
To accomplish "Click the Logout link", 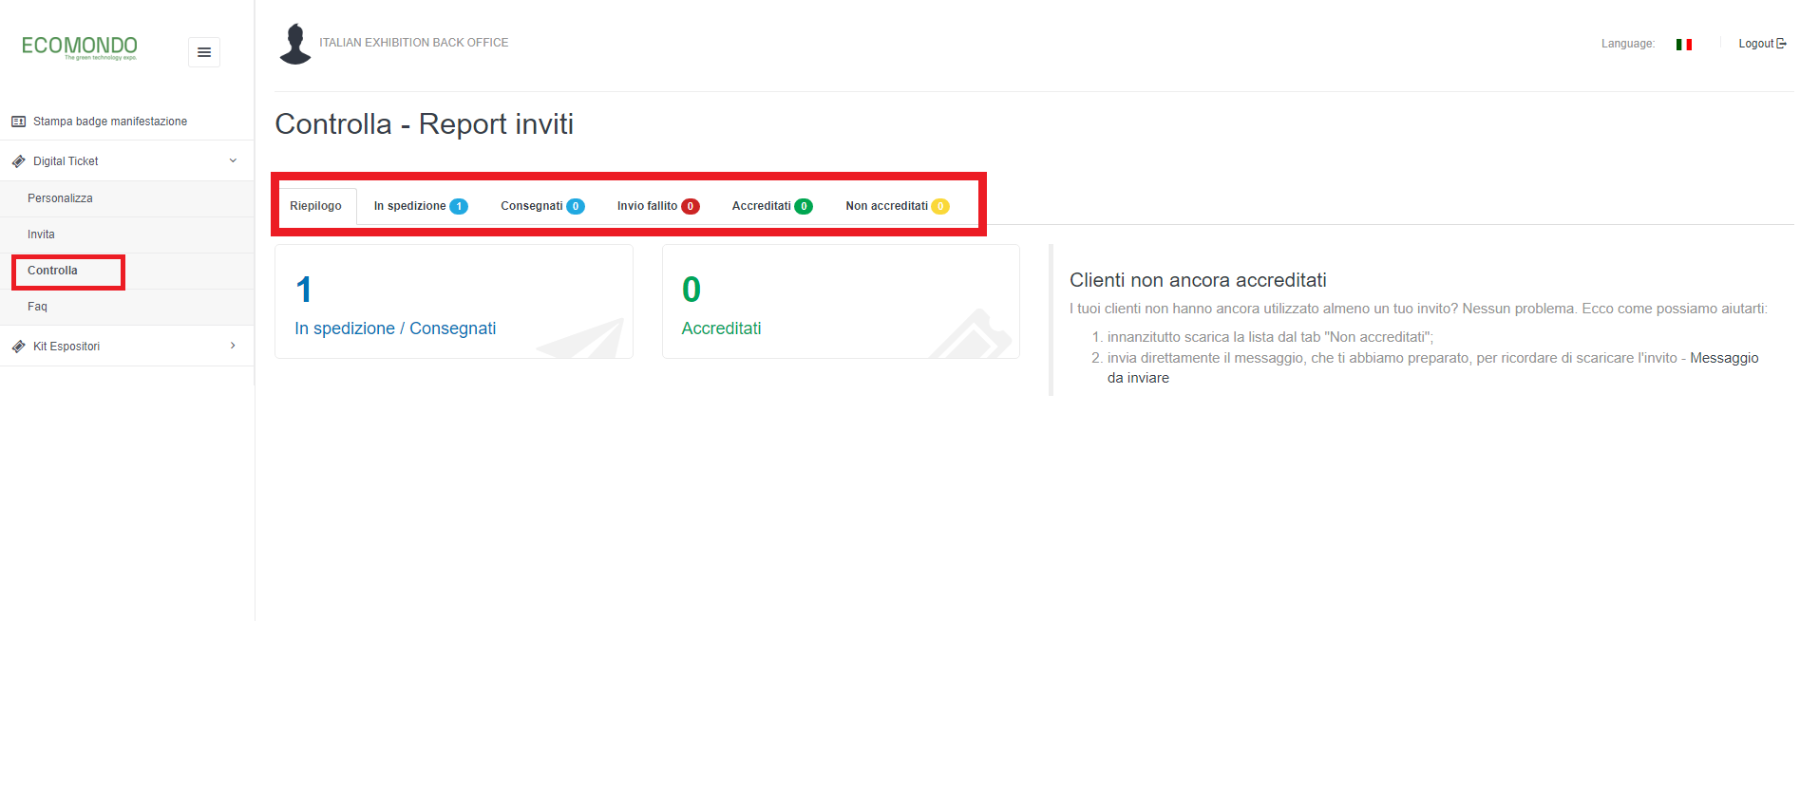I will point(1762,44).
